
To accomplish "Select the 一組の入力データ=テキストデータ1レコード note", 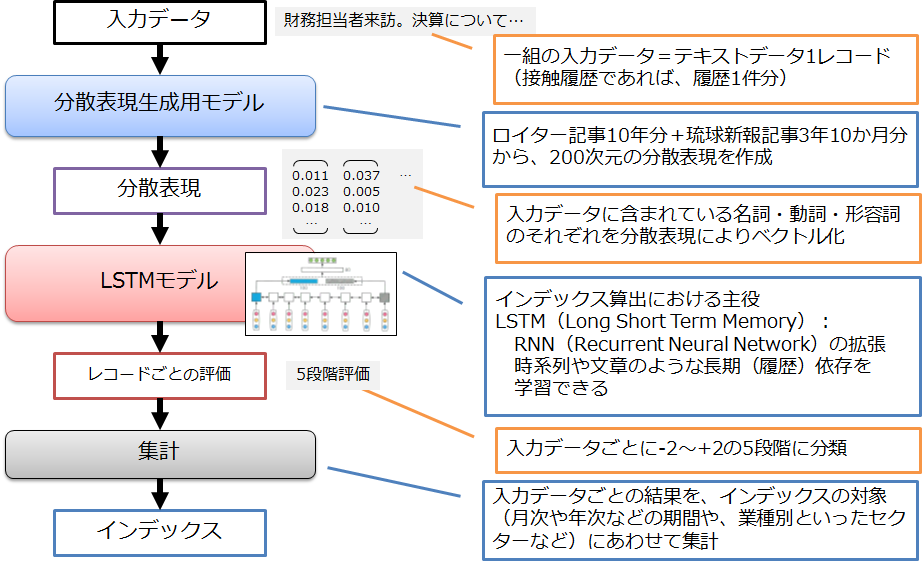I will coord(706,69).
